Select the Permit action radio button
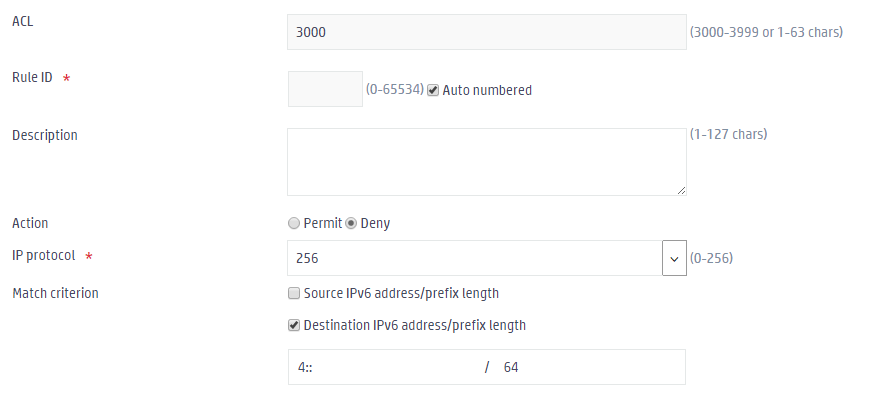Viewport: 875px width, 396px height. pyautogui.click(x=294, y=223)
